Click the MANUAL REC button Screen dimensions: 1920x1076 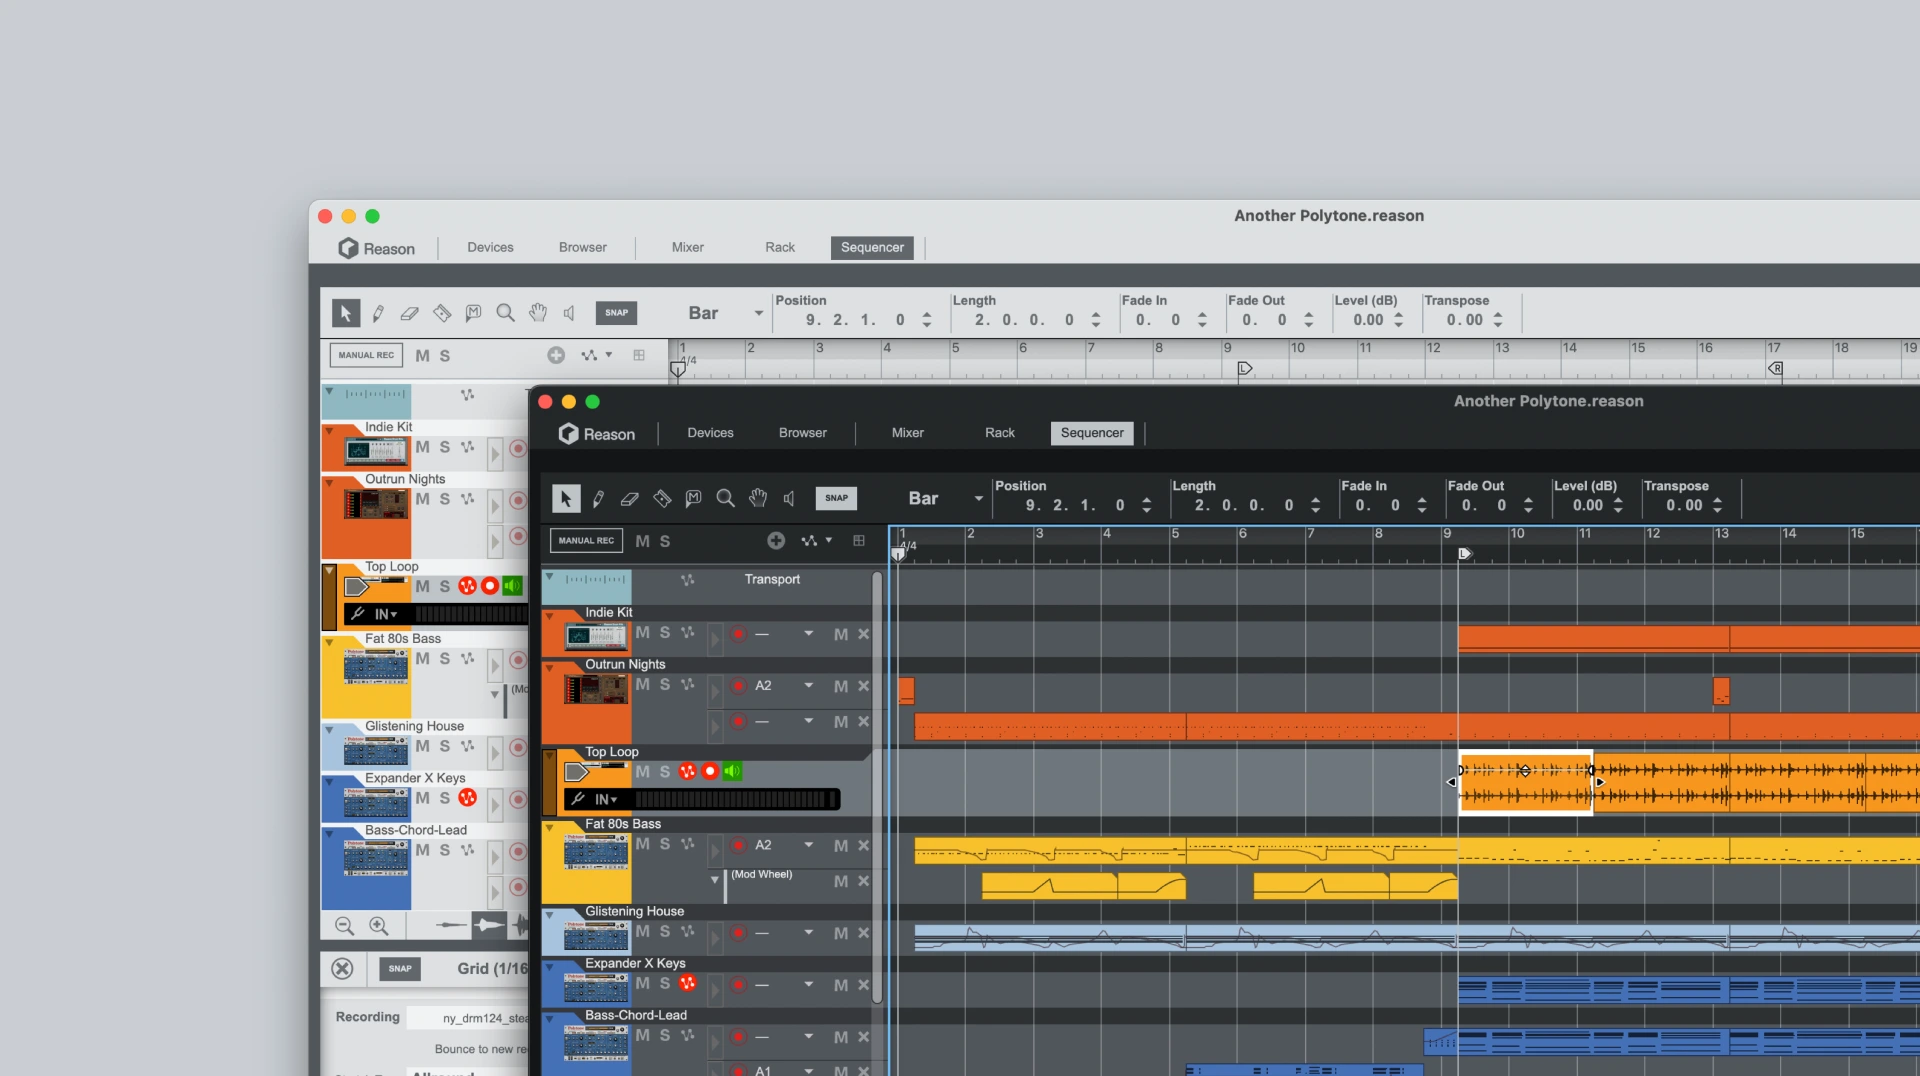click(584, 540)
